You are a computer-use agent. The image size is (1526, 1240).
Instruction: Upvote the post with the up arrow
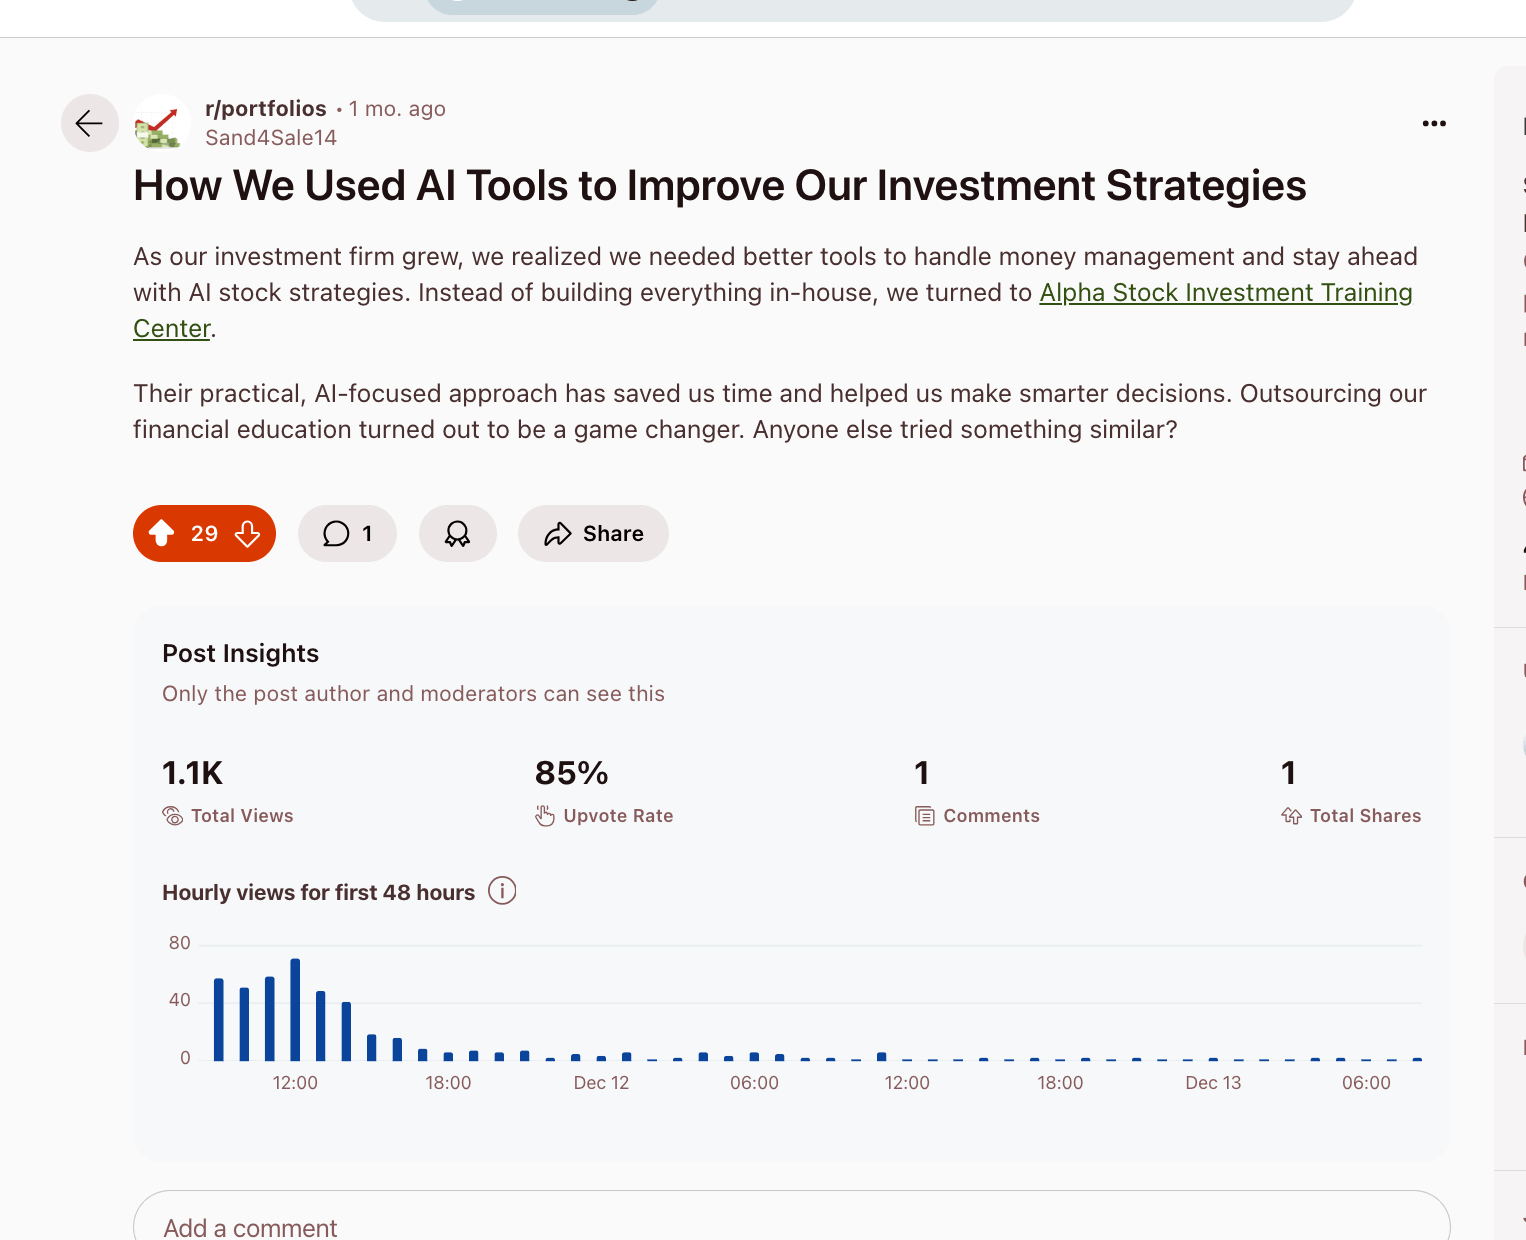pos(162,534)
